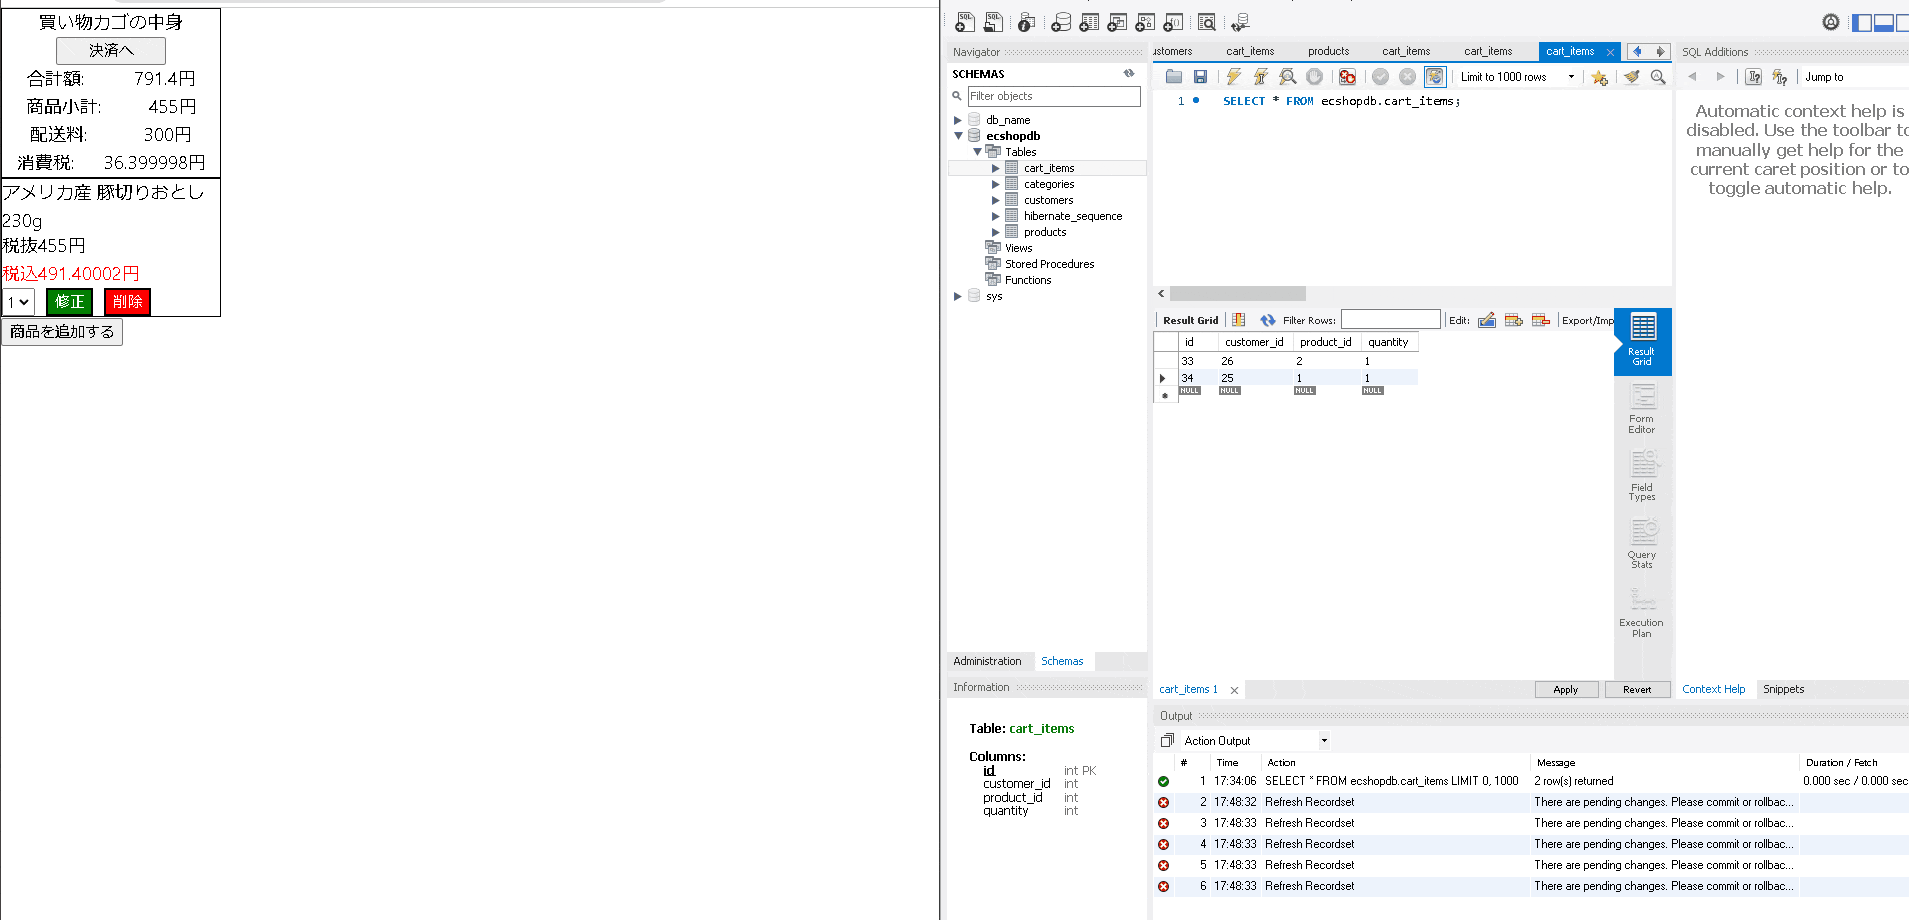Select the Form Editor view
The image size is (1909, 920).
[1642, 410]
